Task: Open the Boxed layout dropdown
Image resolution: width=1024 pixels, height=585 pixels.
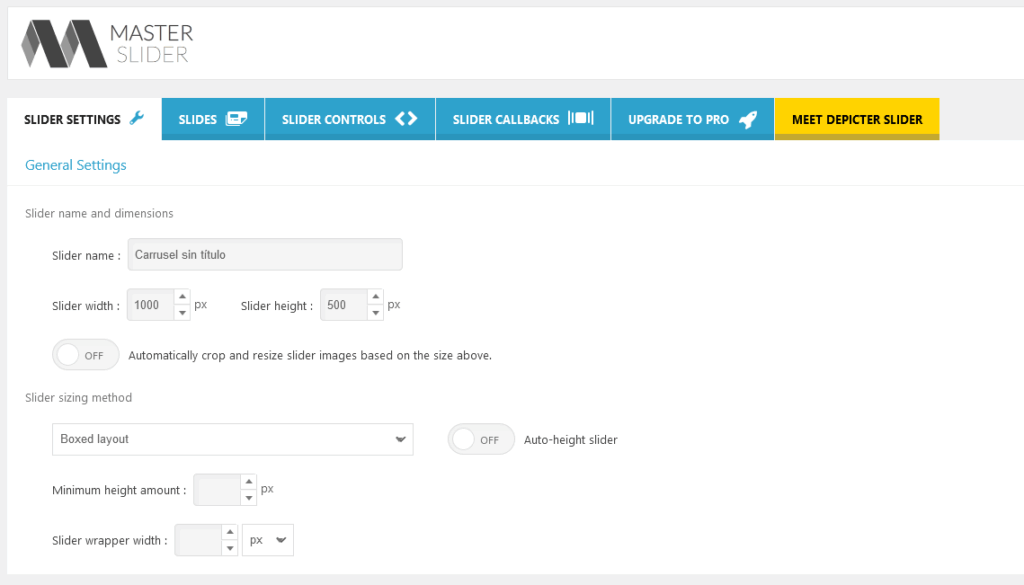Action: point(232,439)
